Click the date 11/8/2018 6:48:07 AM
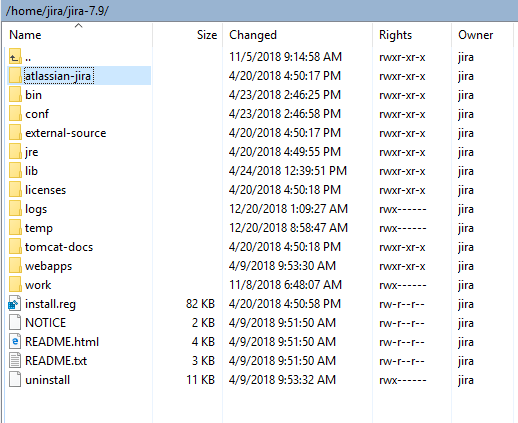 (285, 285)
